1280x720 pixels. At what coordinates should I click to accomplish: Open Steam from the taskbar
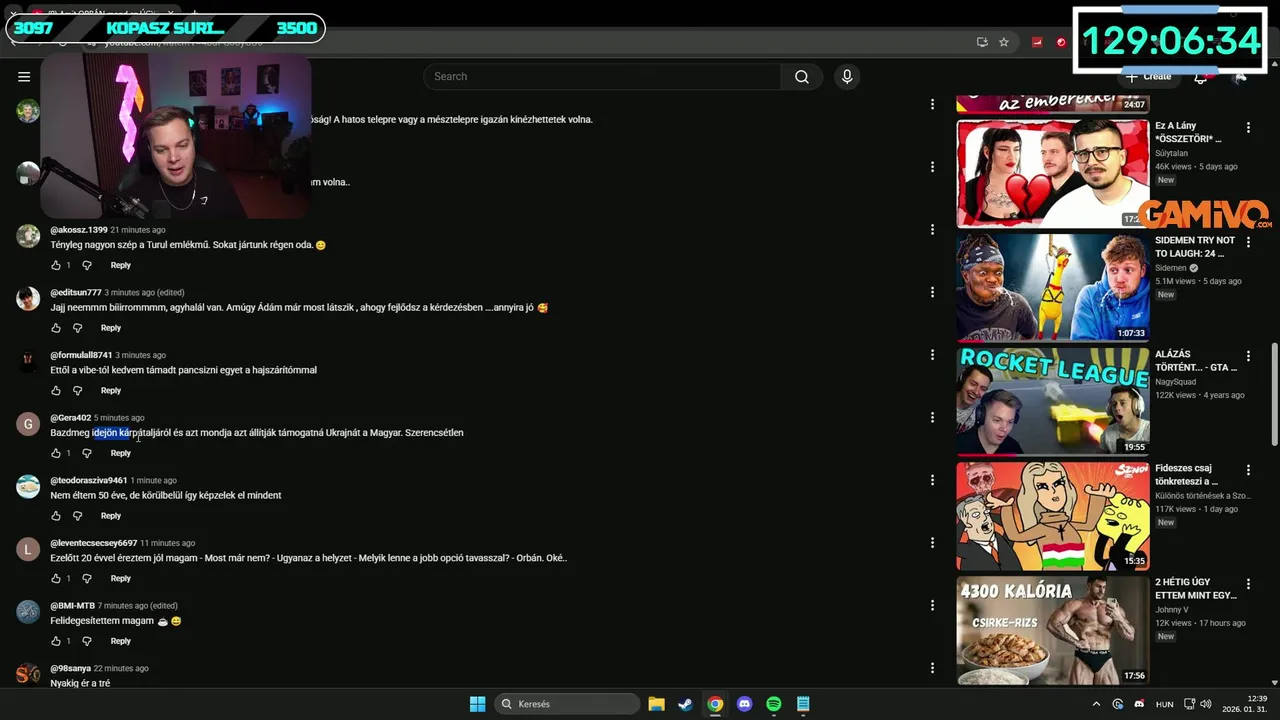point(685,704)
